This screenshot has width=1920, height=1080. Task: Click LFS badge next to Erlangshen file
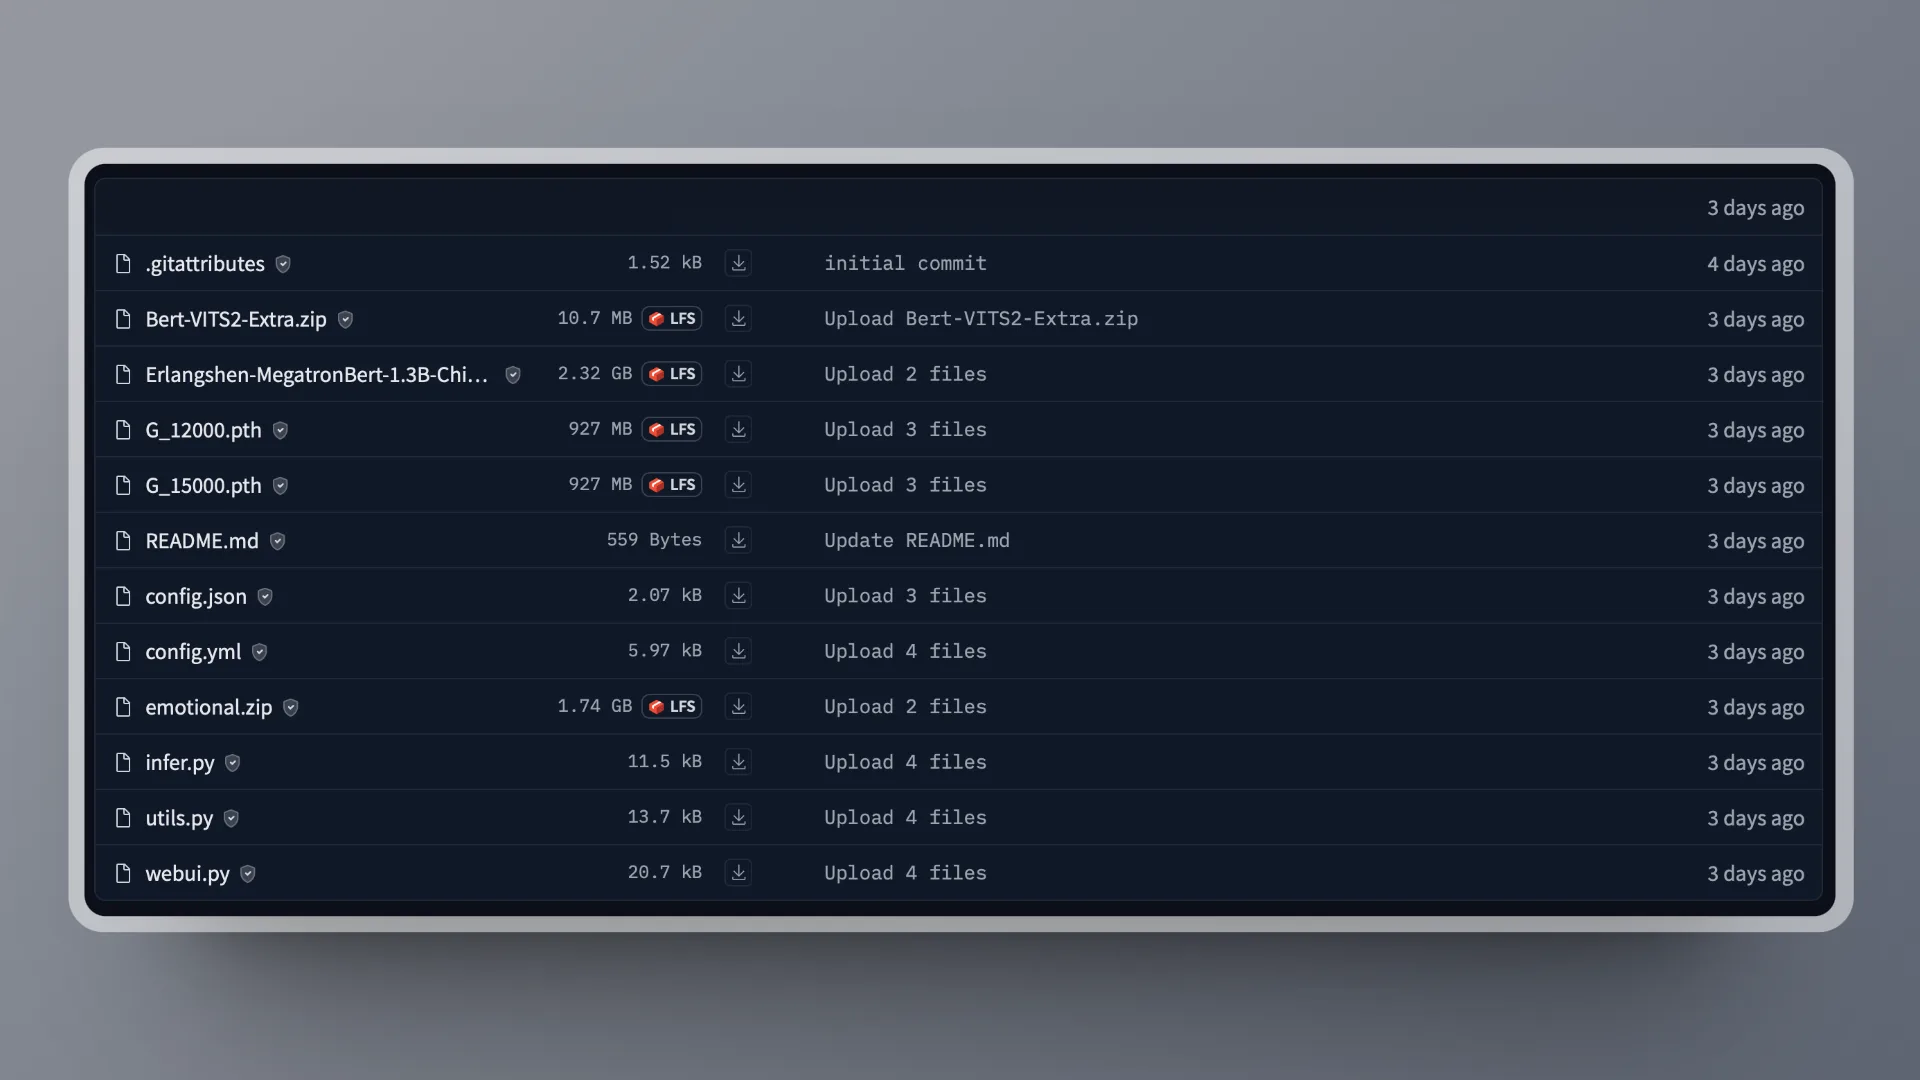coord(672,374)
